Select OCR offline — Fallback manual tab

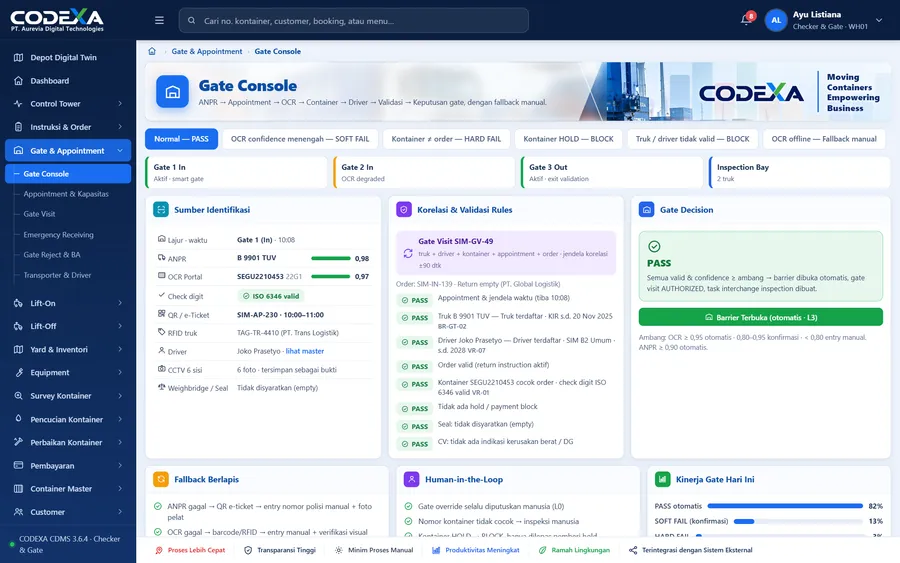coord(824,139)
